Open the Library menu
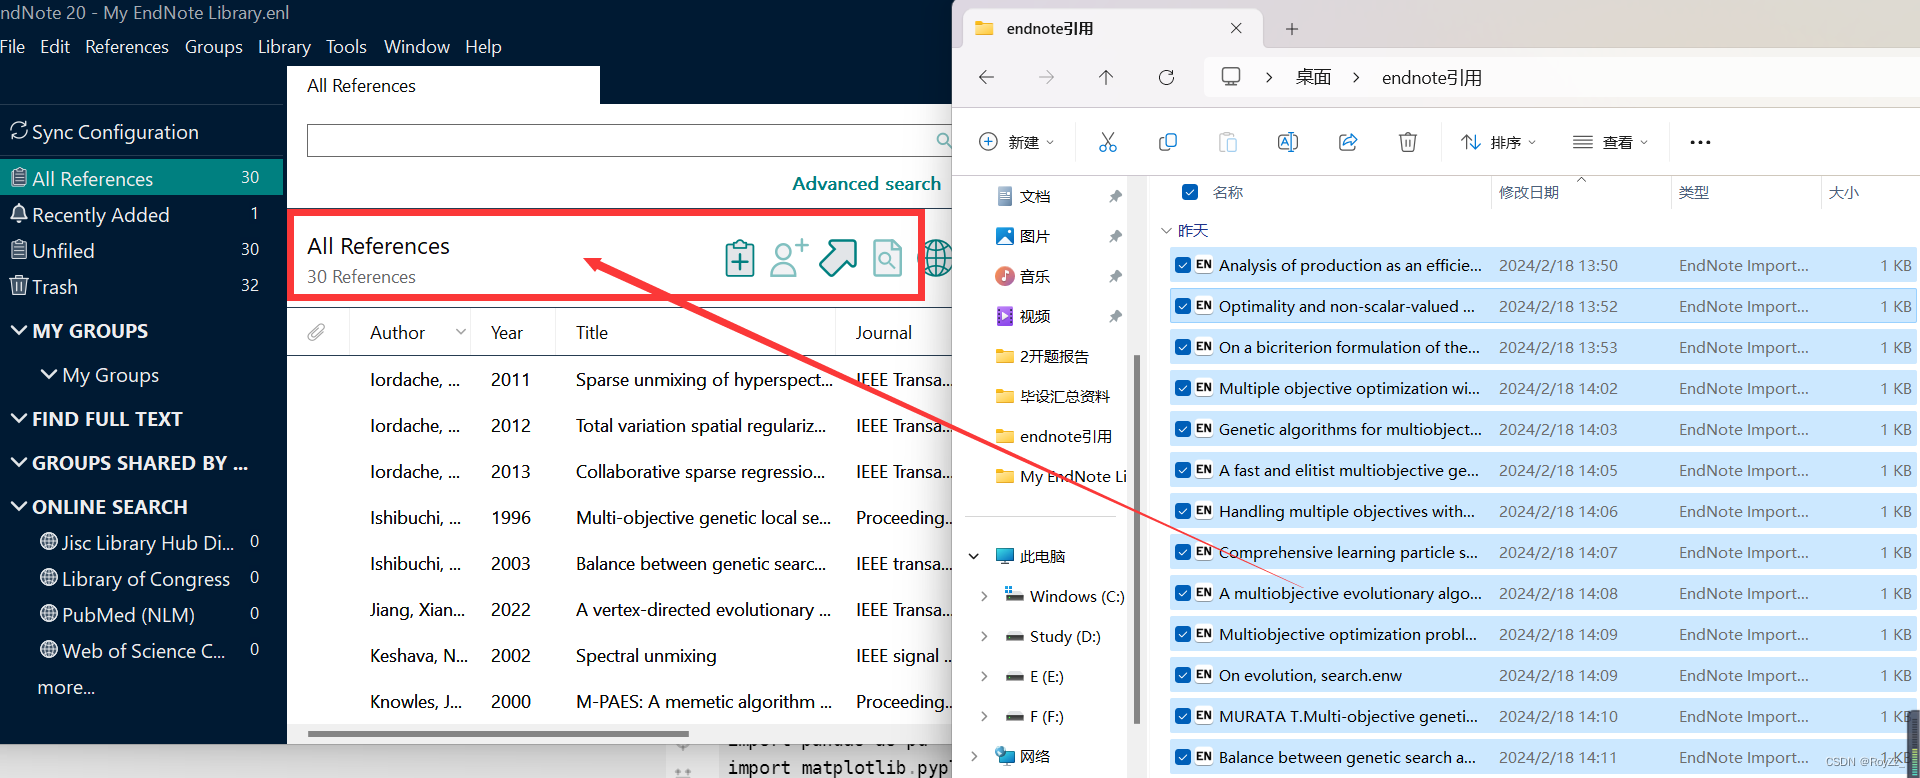Screen dimensions: 1920x778 pyautogui.click(x=284, y=46)
